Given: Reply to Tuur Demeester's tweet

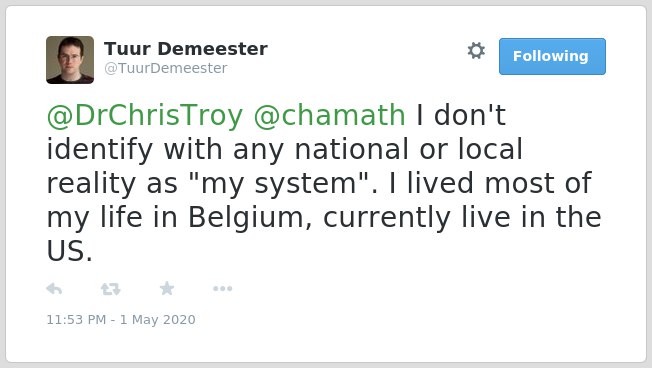Looking at the screenshot, I should pyautogui.click(x=54, y=289).
